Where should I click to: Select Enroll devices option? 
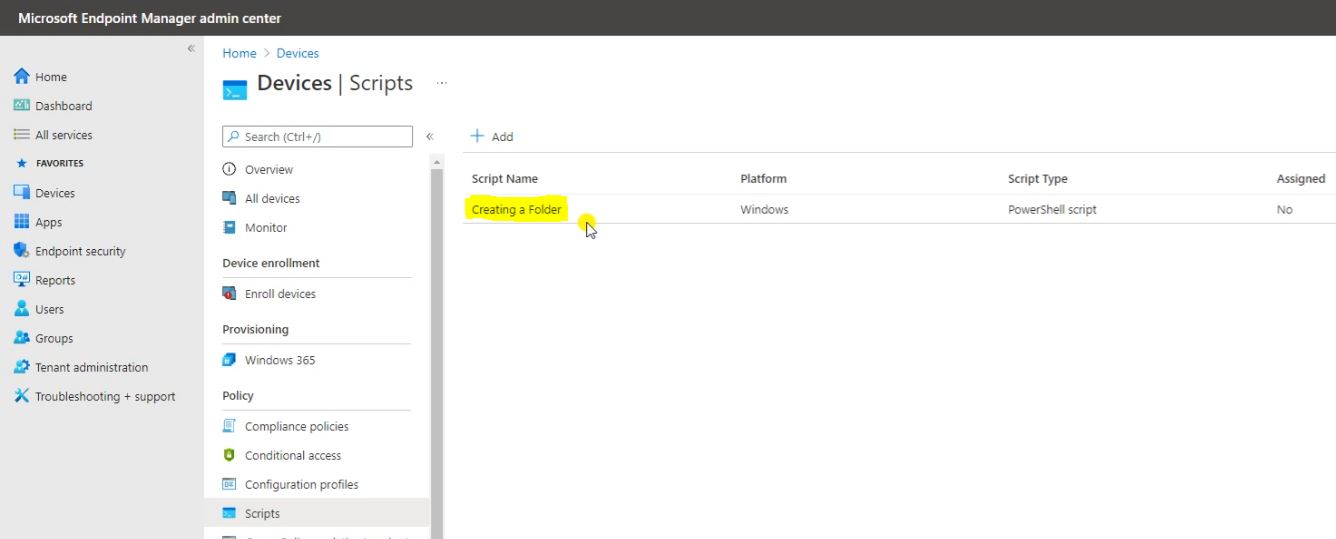[x=280, y=294]
